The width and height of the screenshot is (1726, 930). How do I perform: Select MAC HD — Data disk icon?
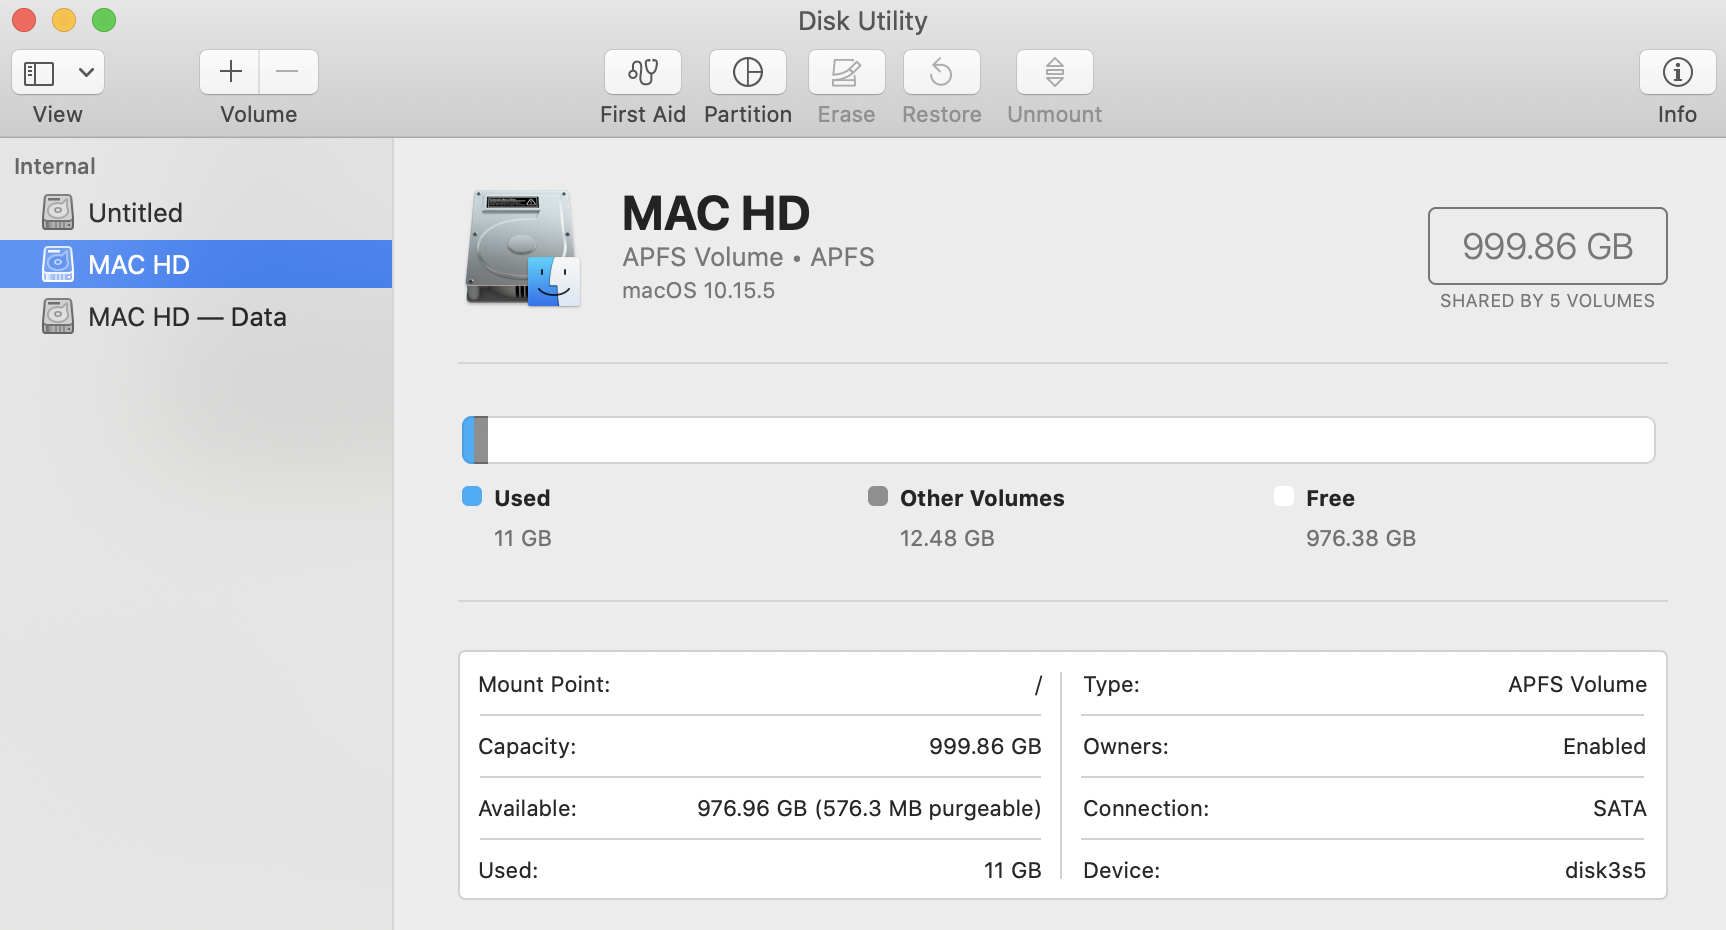point(58,317)
